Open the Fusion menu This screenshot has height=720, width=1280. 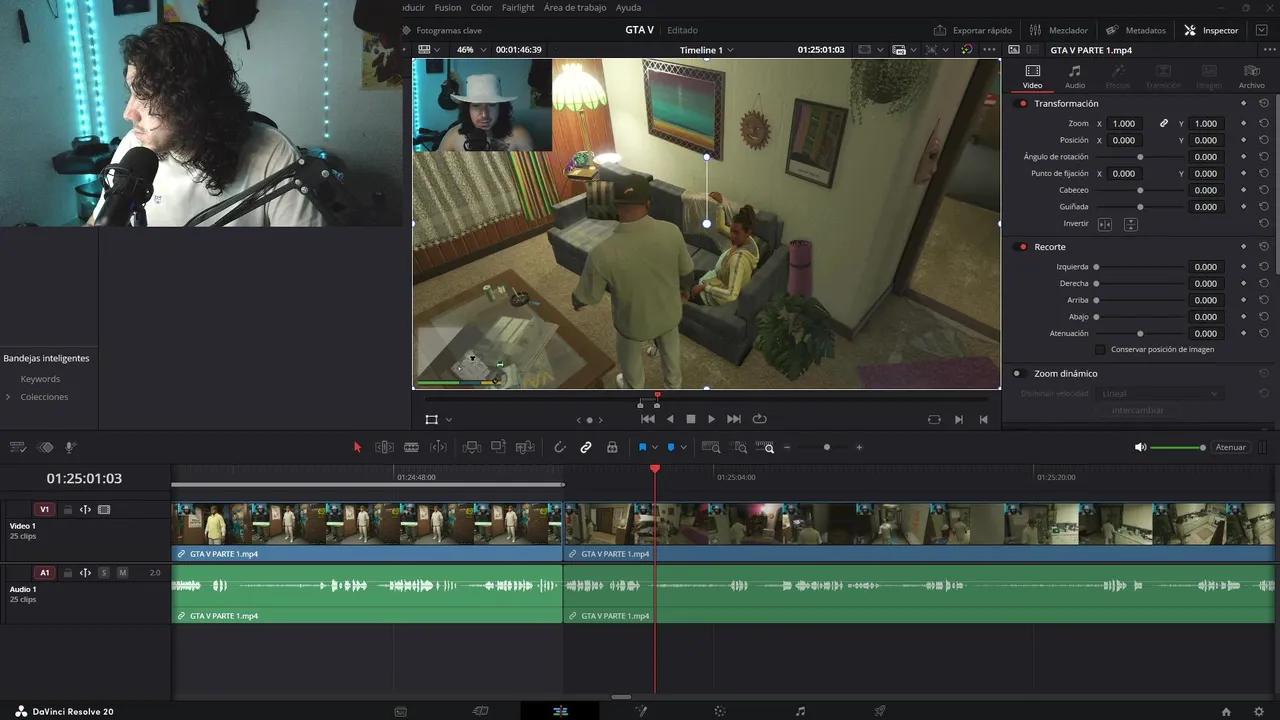tap(448, 7)
